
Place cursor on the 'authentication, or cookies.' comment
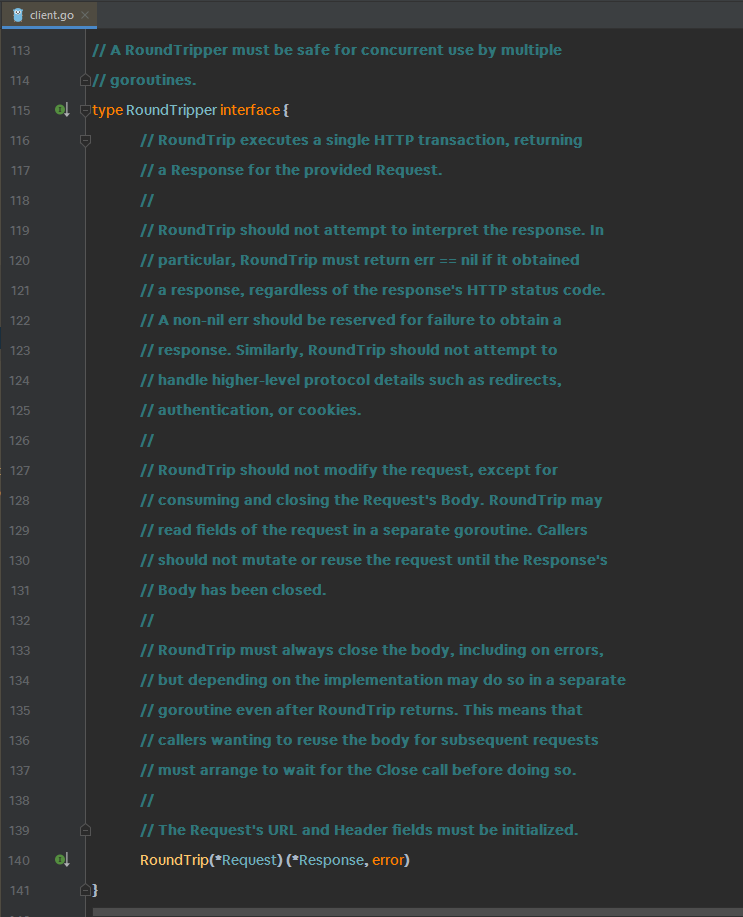[259, 410]
